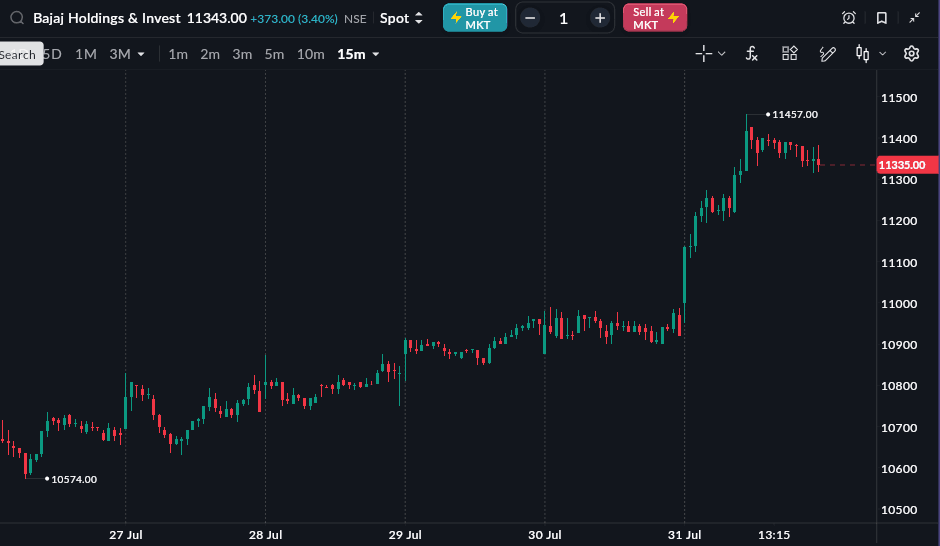940x546 pixels.
Task: Open chart settings gear icon
Action: tap(911, 53)
